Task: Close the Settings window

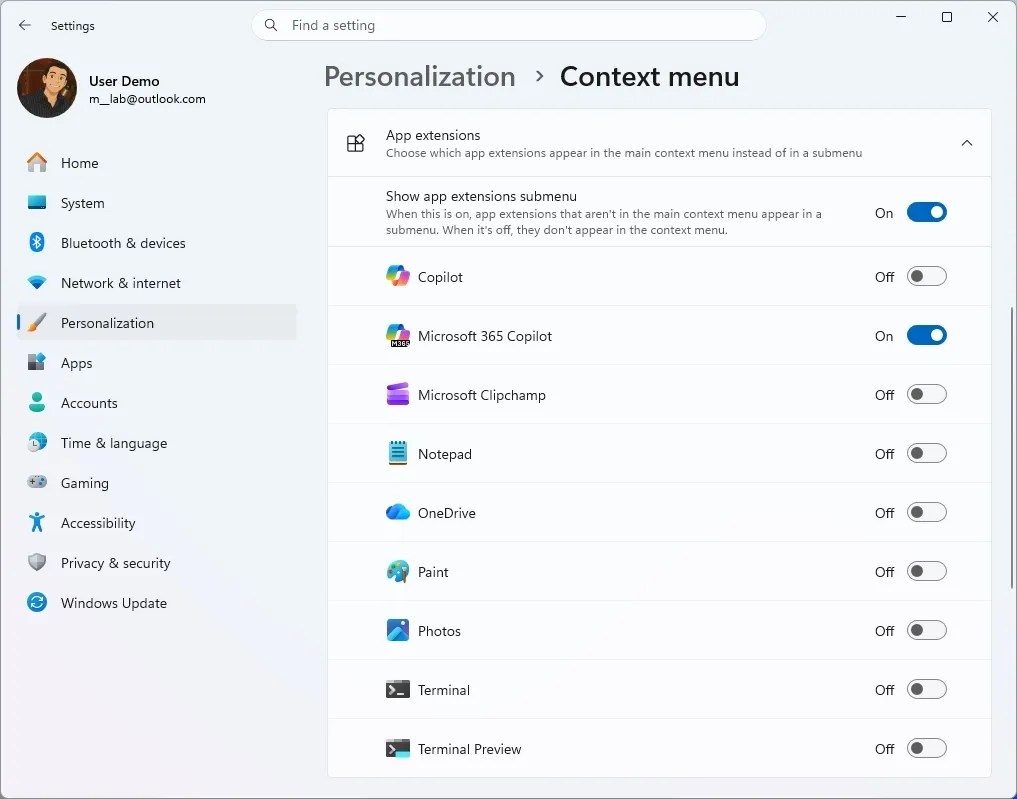Action: [x=992, y=17]
